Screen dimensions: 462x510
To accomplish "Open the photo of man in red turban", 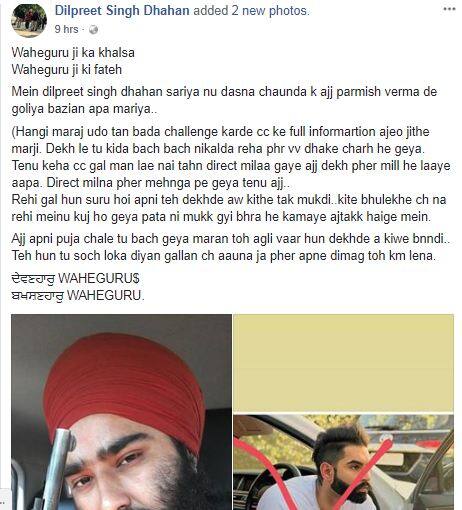I will pyautogui.click(x=121, y=412).
